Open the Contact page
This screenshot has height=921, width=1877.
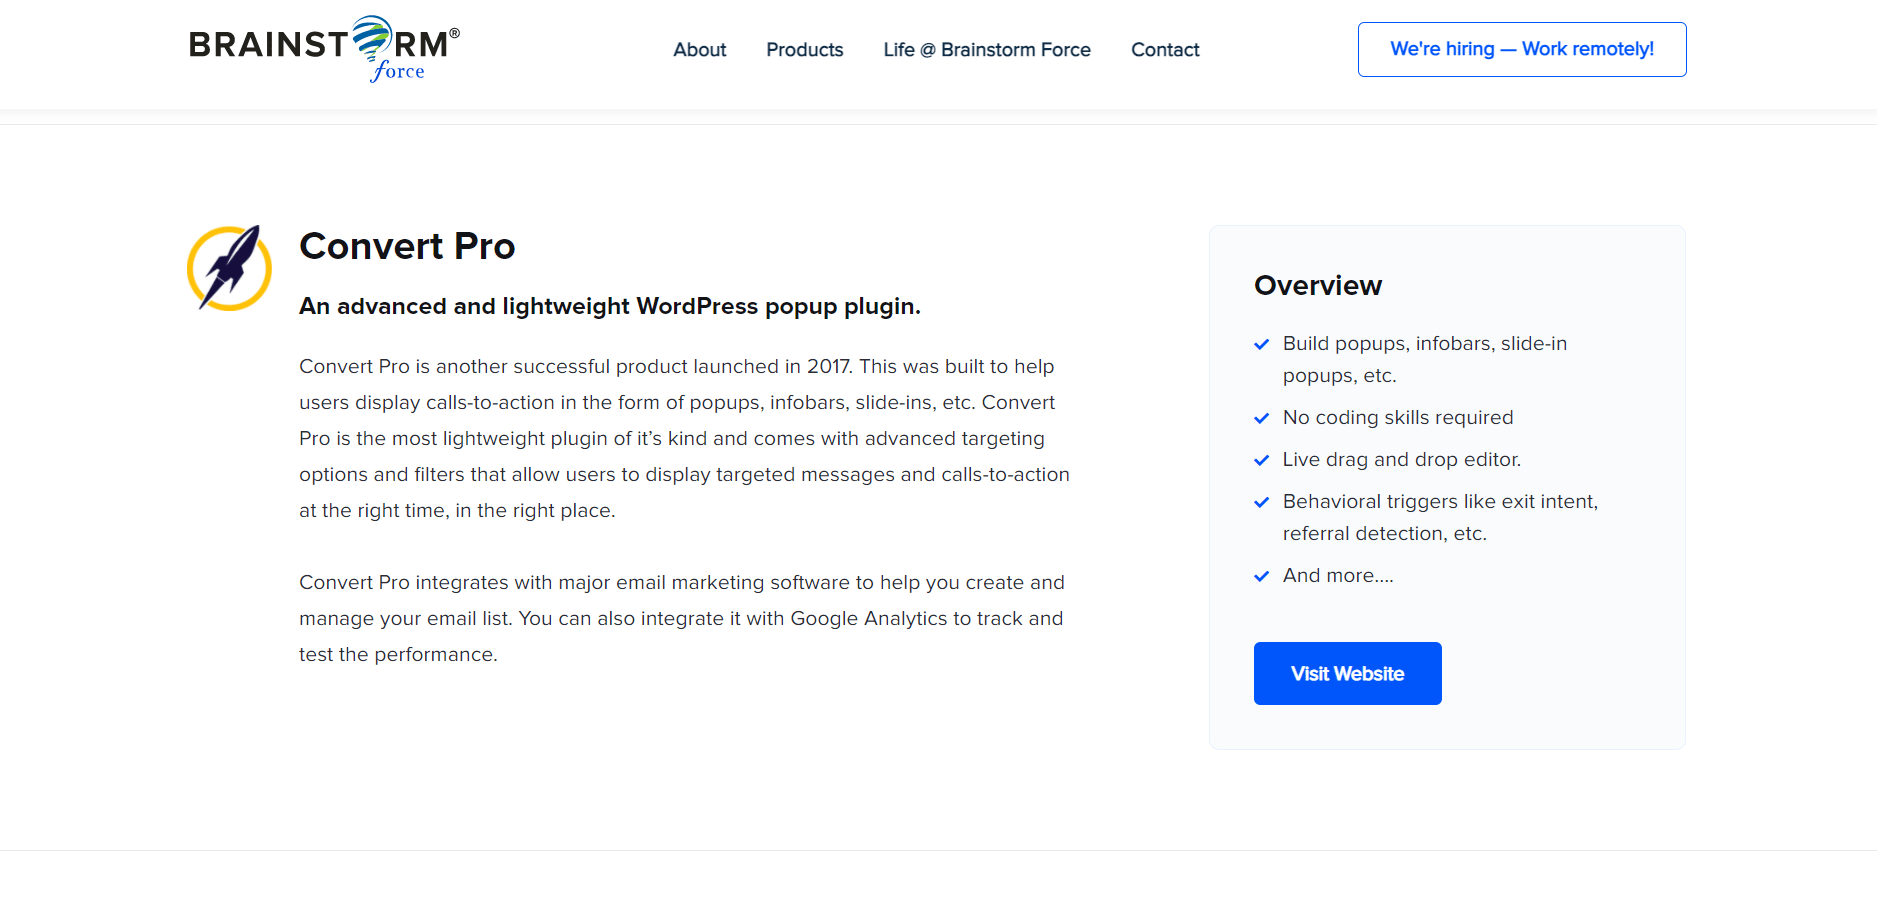(x=1165, y=50)
